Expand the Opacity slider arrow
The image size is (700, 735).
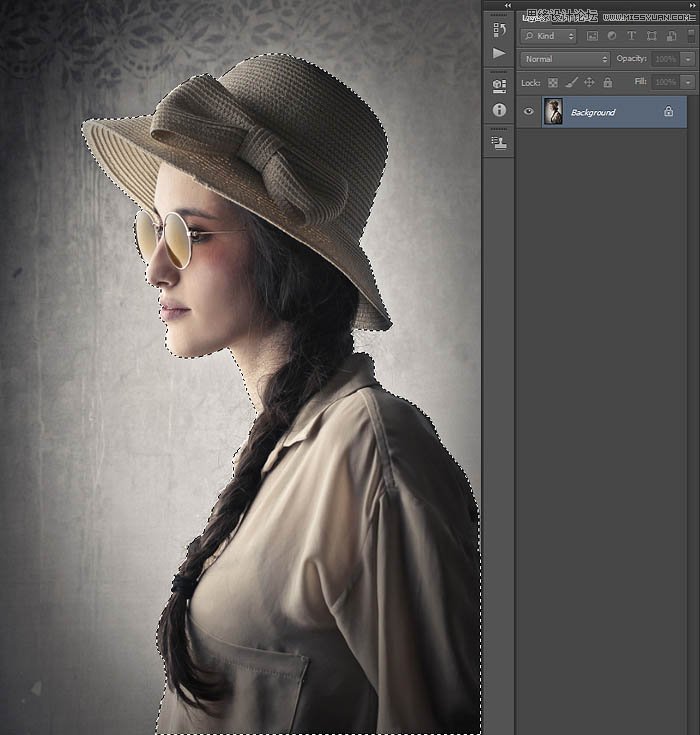(688, 59)
